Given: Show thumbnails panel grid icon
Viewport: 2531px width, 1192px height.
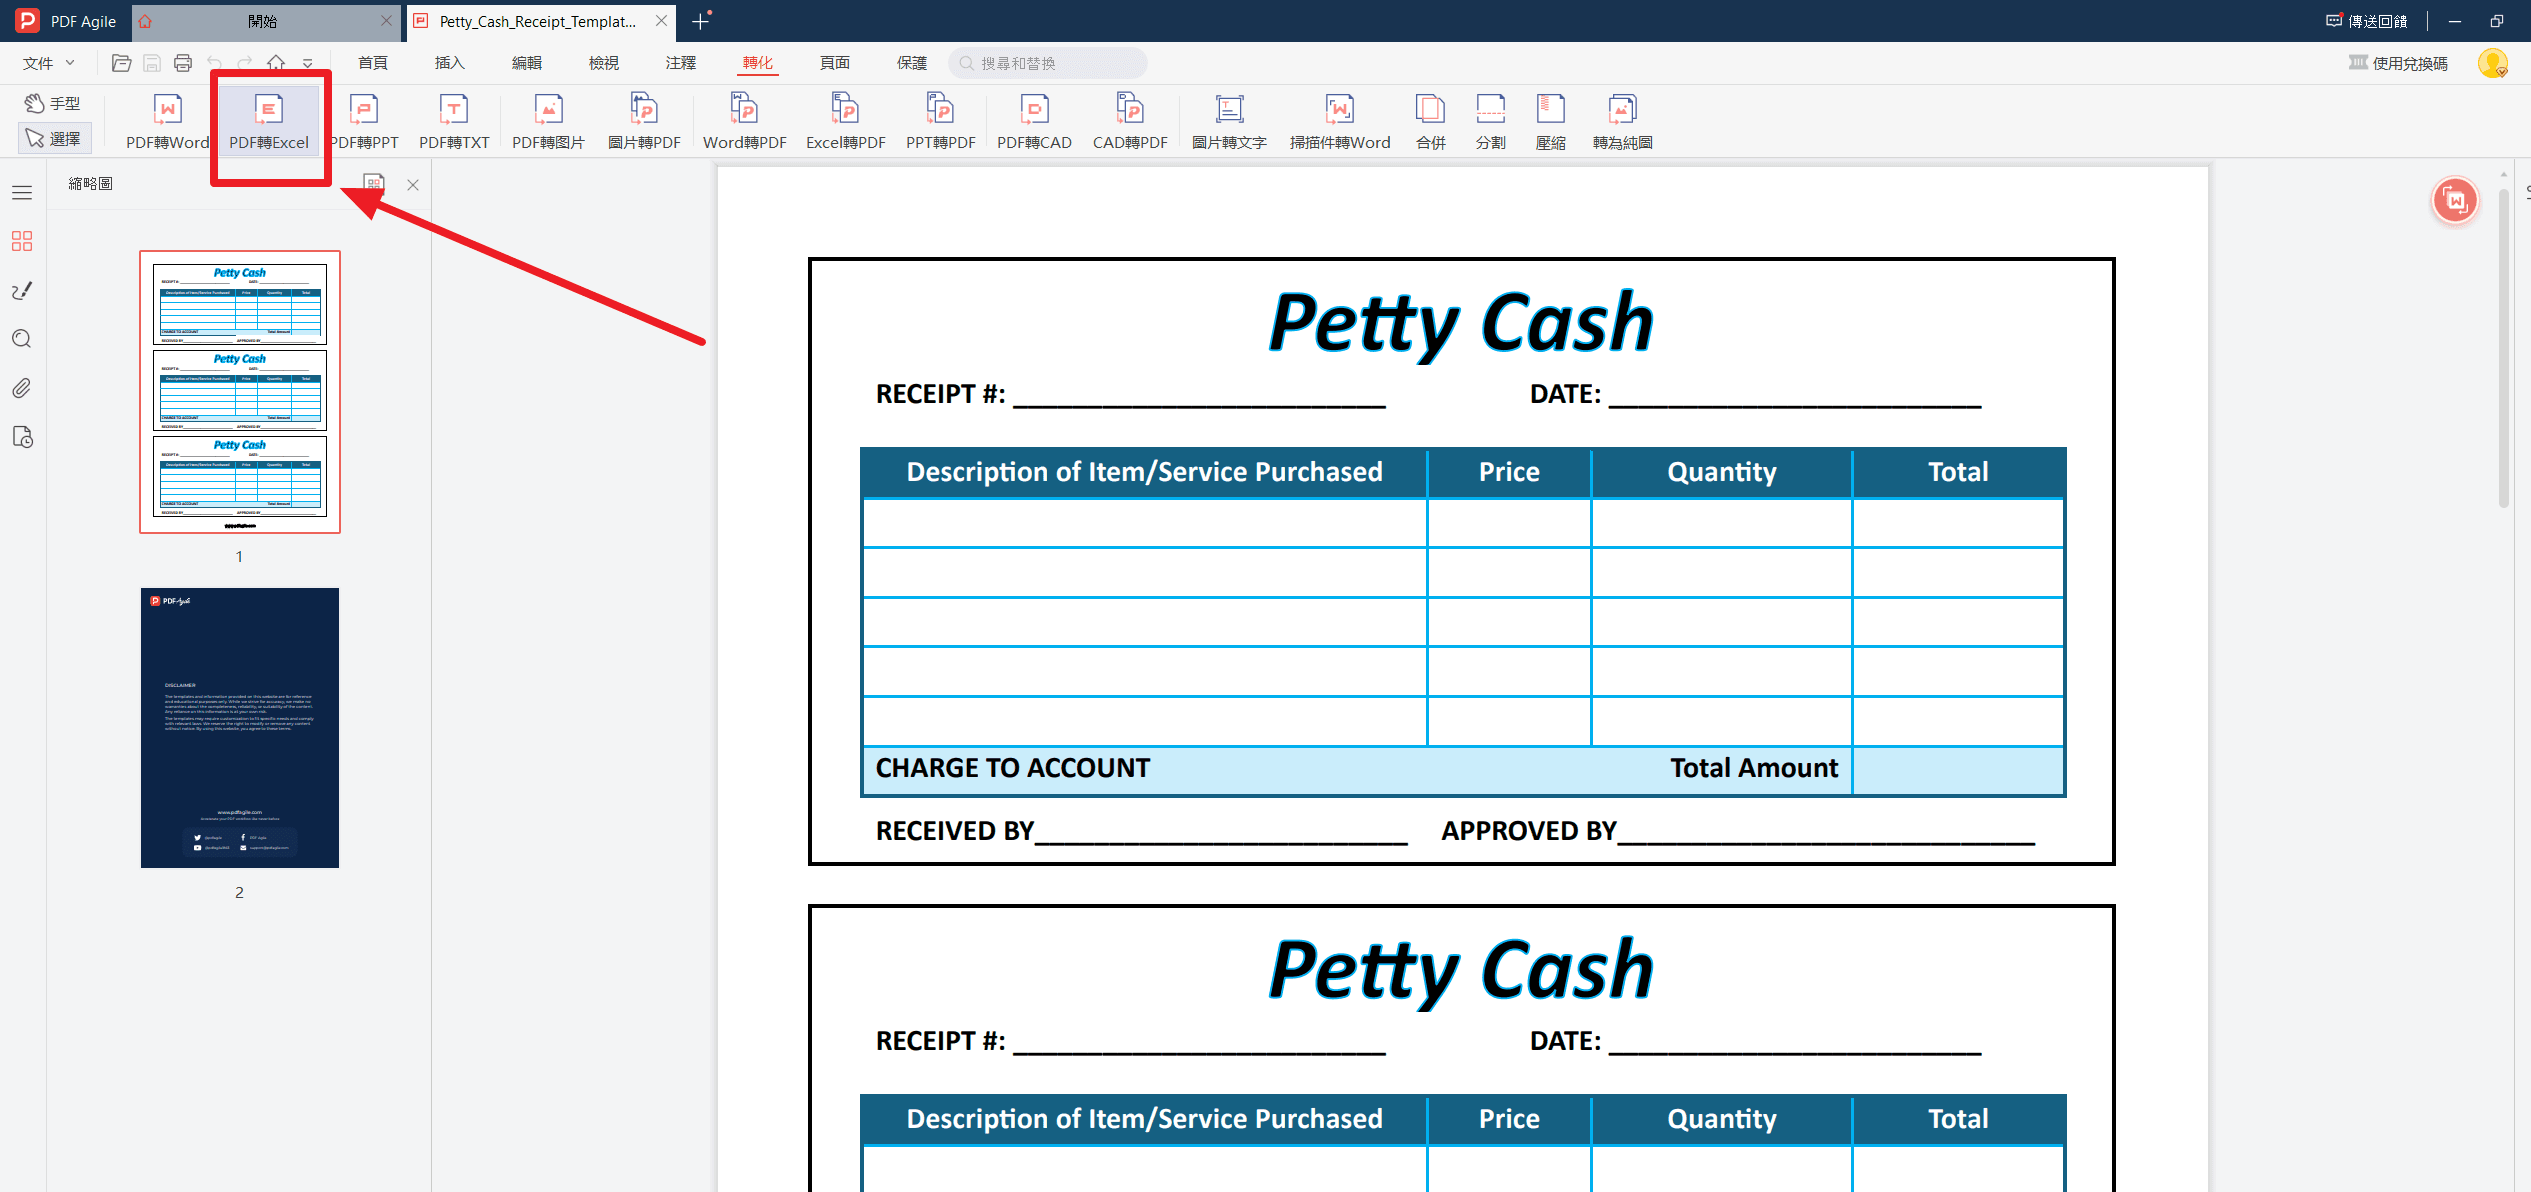Looking at the screenshot, I should coord(22,241).
